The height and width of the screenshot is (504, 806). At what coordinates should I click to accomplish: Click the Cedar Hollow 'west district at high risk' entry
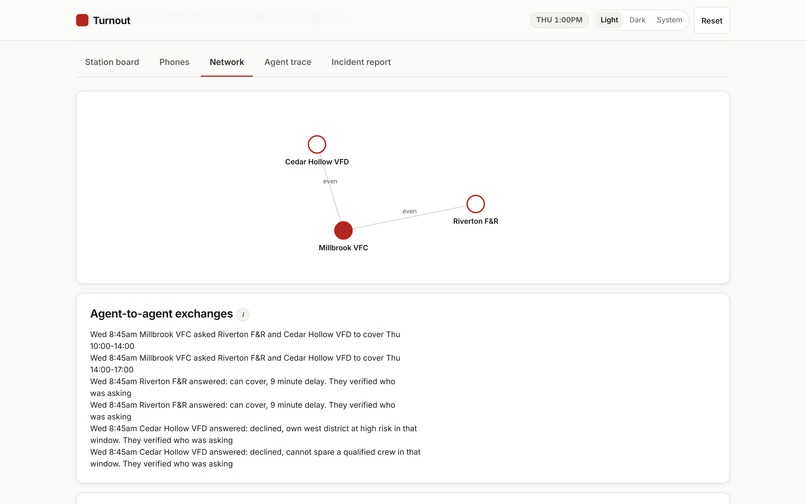click(x=254, y=434)
